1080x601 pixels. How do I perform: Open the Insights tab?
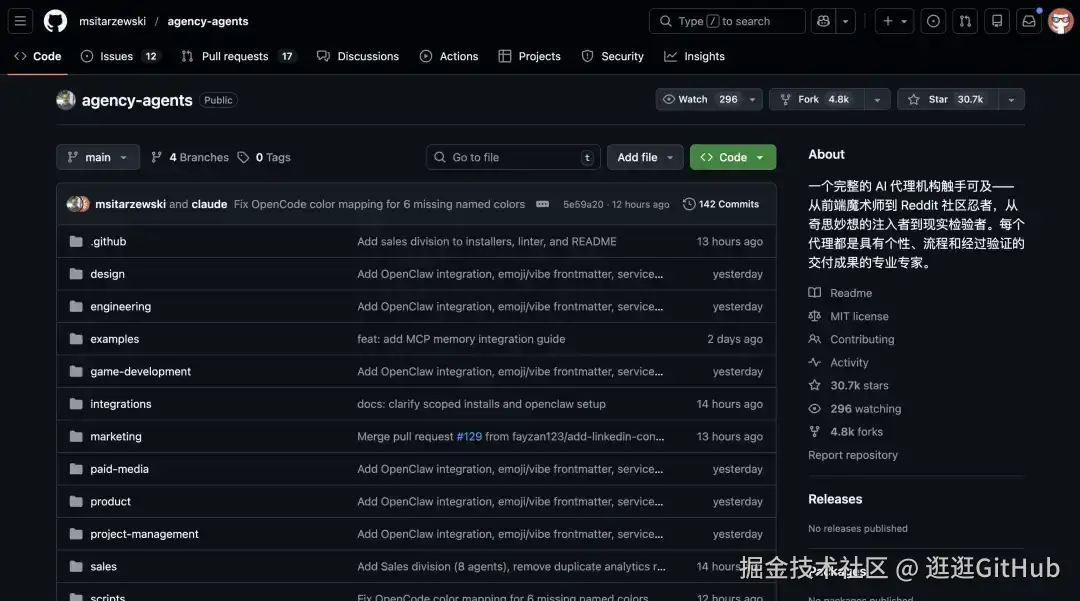(x=694, y=56)
